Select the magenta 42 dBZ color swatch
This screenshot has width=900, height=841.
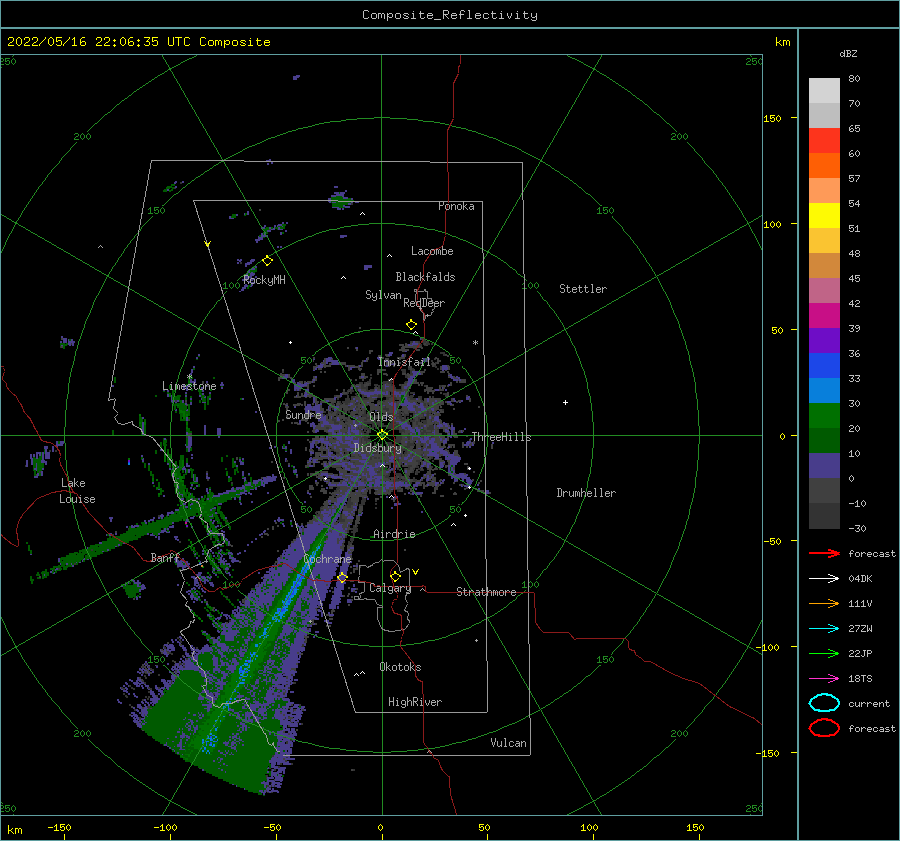point(824,316)
